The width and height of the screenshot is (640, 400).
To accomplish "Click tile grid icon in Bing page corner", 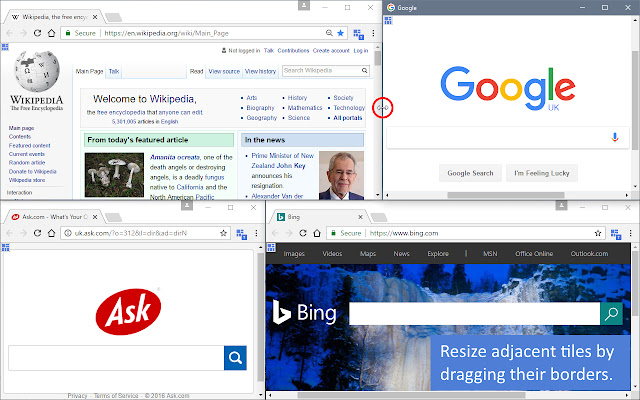I will pos(271,247).
